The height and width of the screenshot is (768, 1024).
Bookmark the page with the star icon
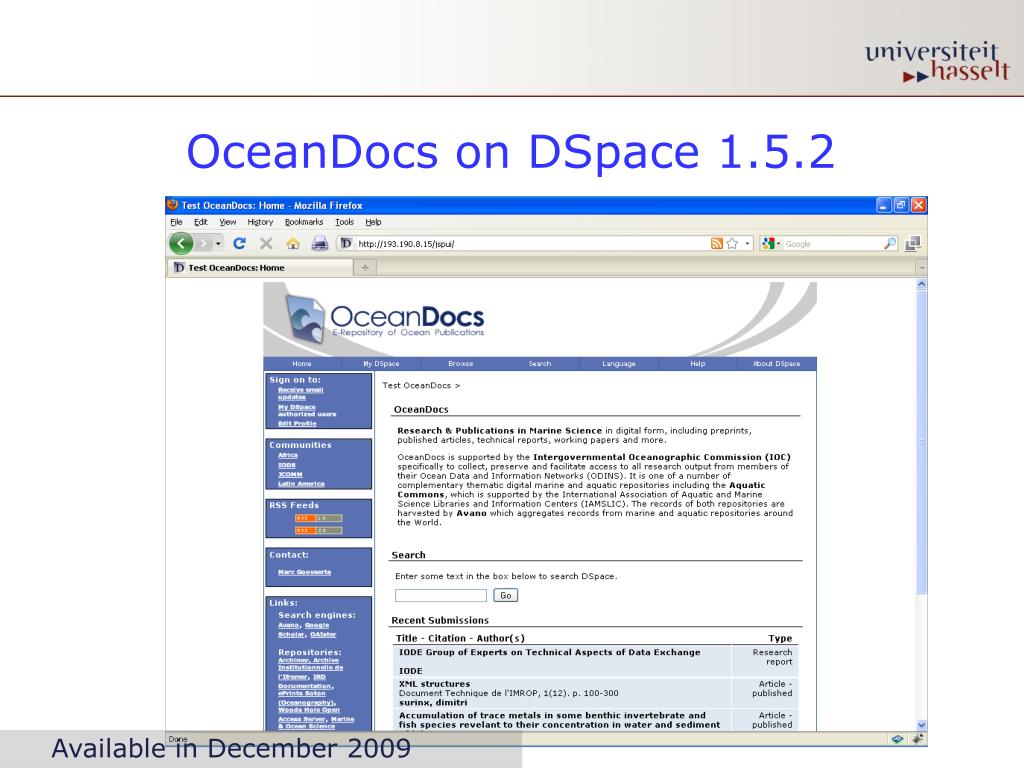732,244
